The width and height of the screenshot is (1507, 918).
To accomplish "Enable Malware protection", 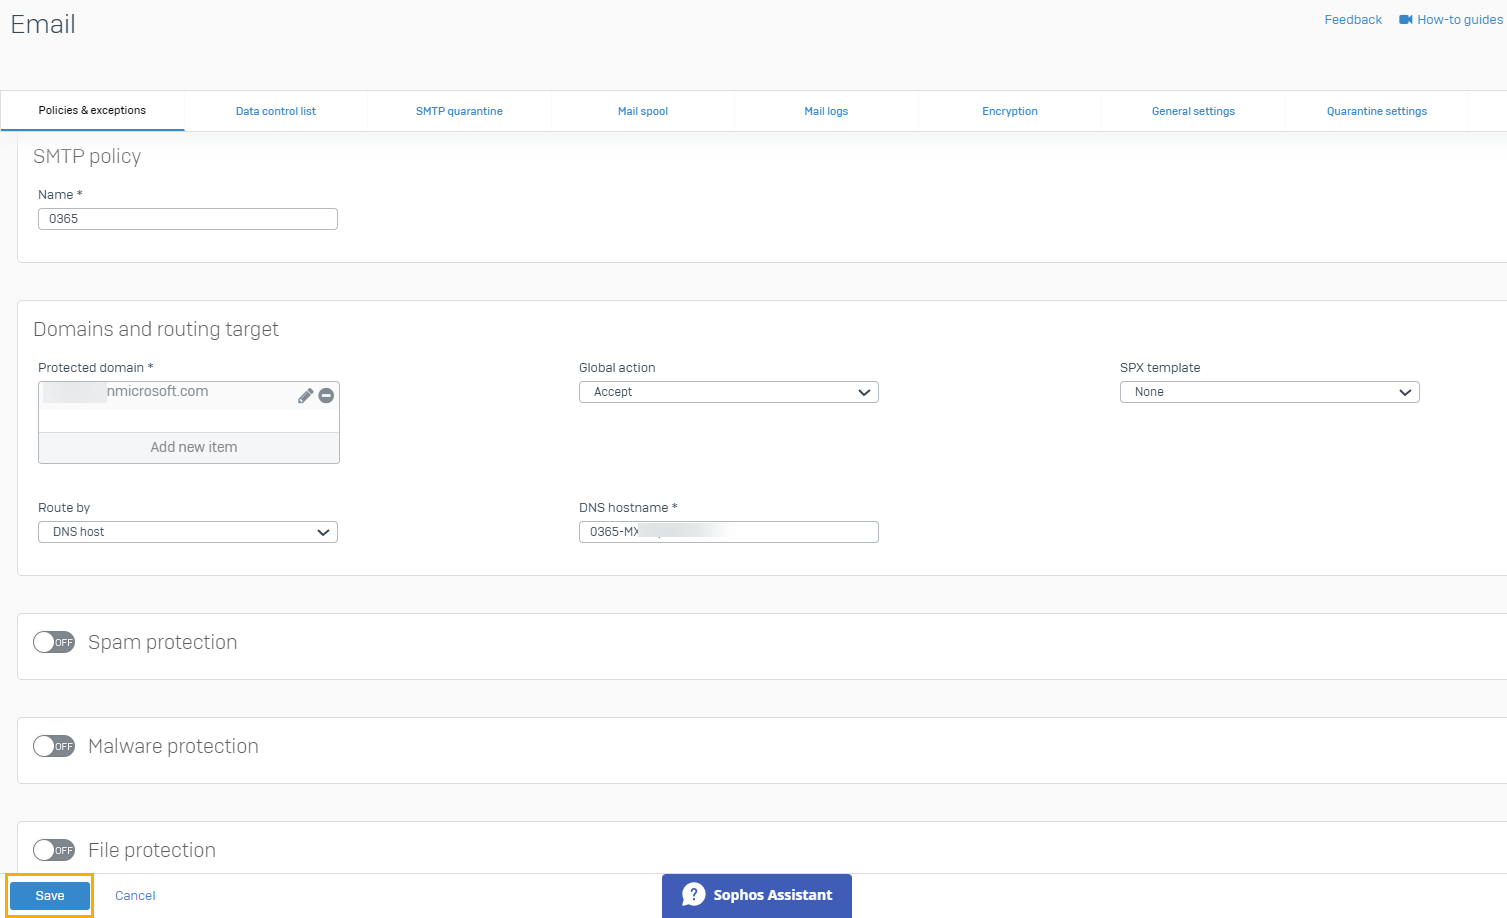I will click(x=54, y=745).
